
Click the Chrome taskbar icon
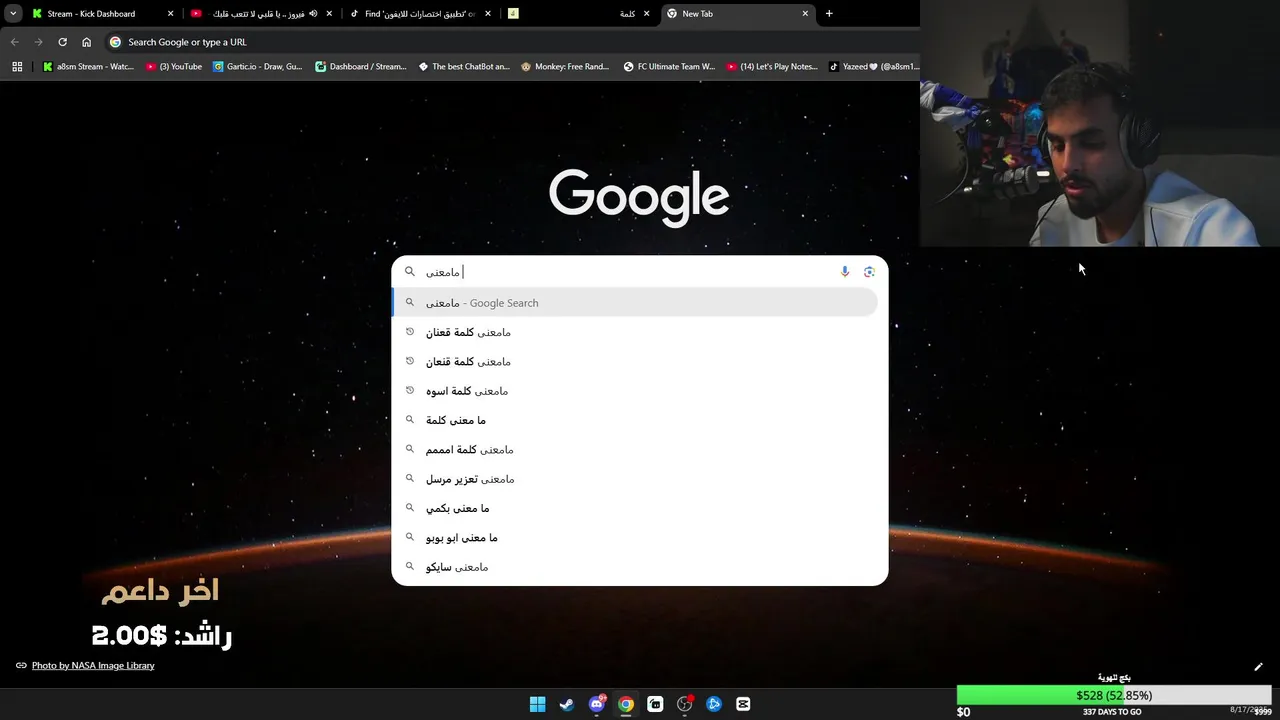[625, 704]
